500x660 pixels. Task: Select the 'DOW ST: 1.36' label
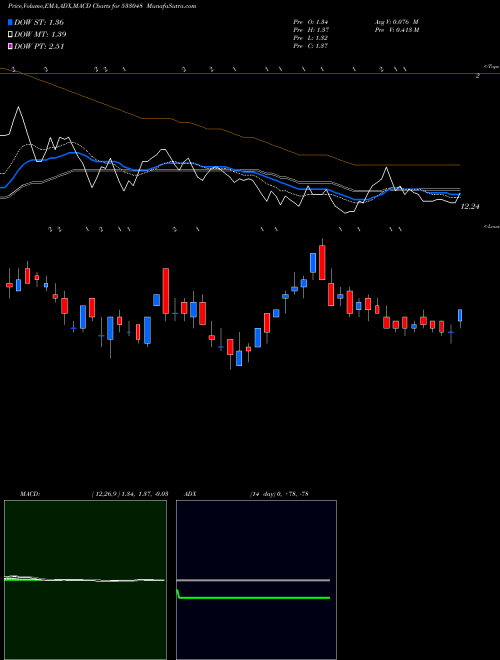point(39,22)
